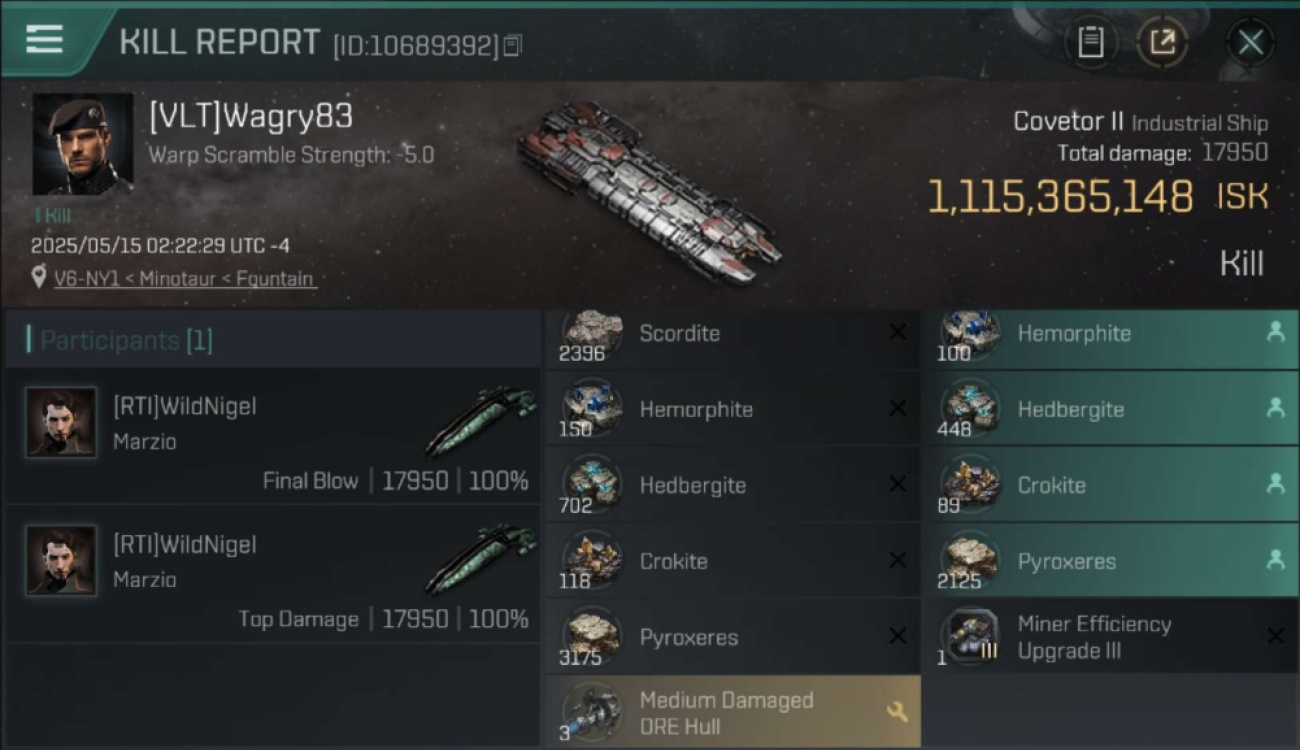Click the destroyed marker beside Crokite 118
1300x750 pixels.
[898, 560]
